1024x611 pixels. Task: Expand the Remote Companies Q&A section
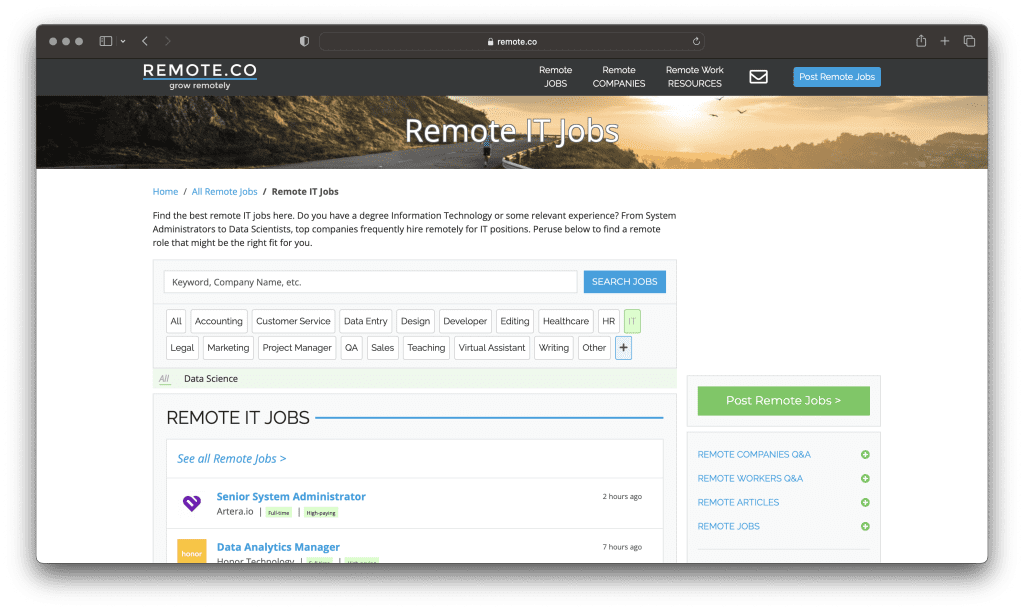coord(864,454)
